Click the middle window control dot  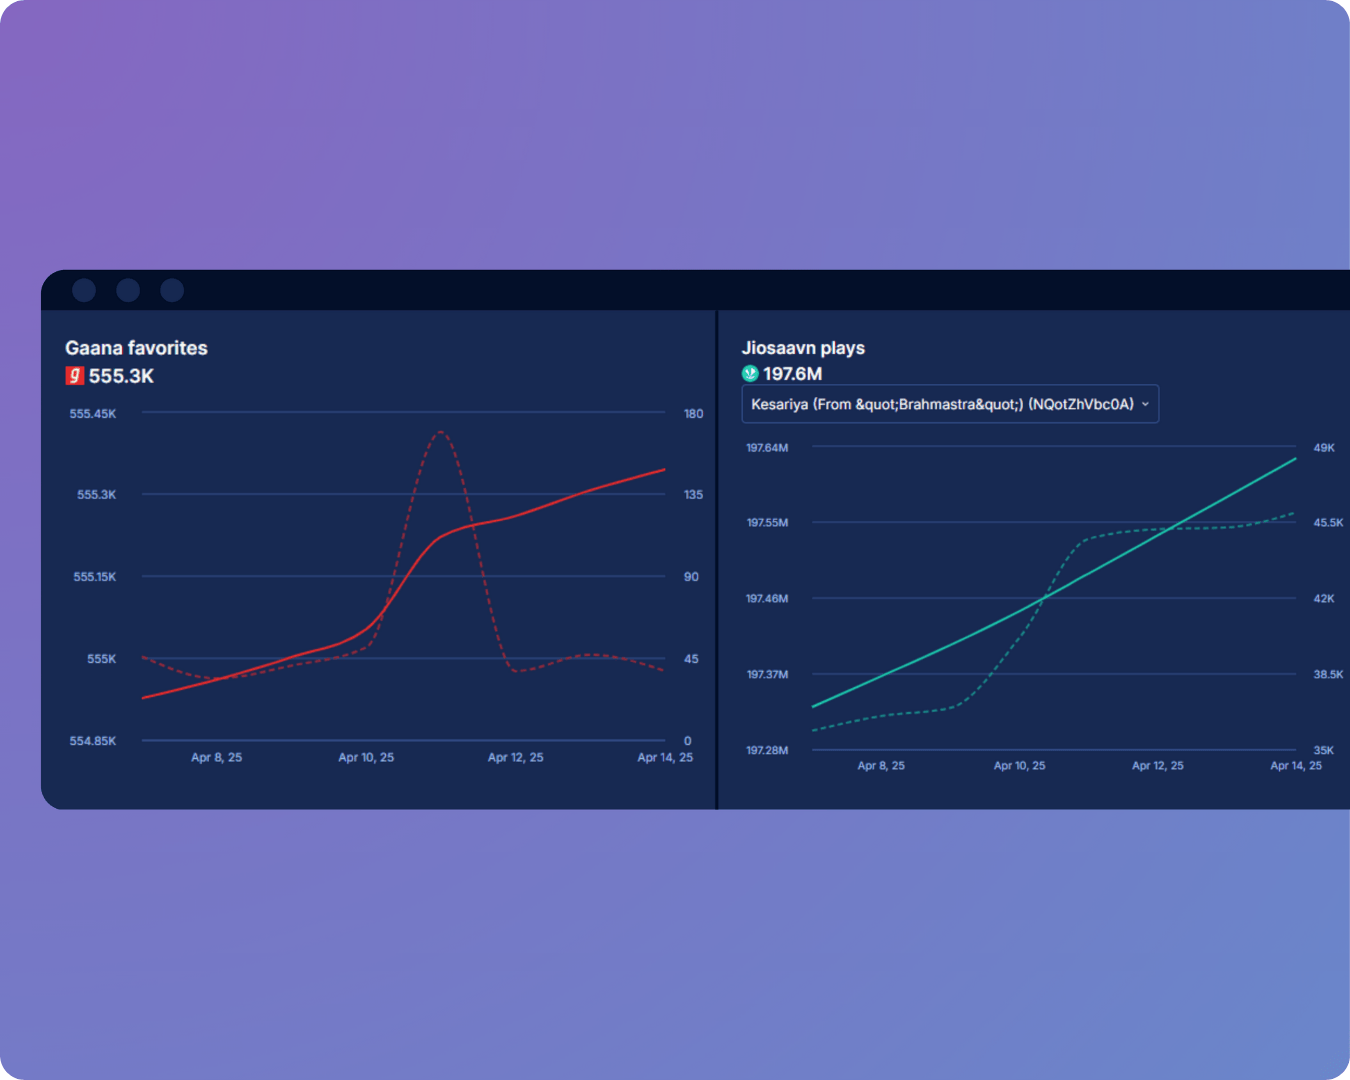[128, 290]
